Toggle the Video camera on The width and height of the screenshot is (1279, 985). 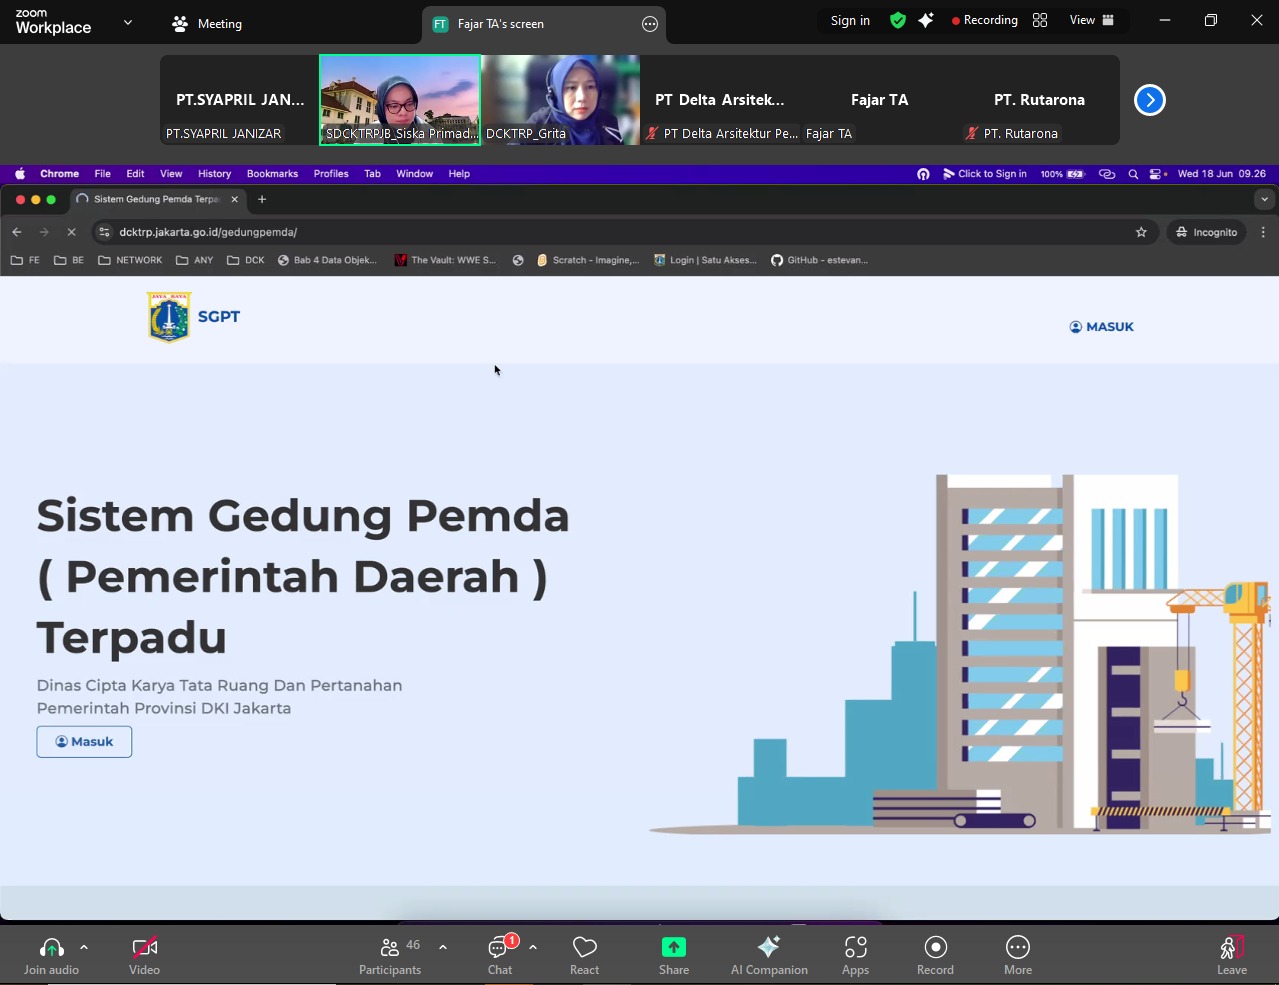(144, 947)
